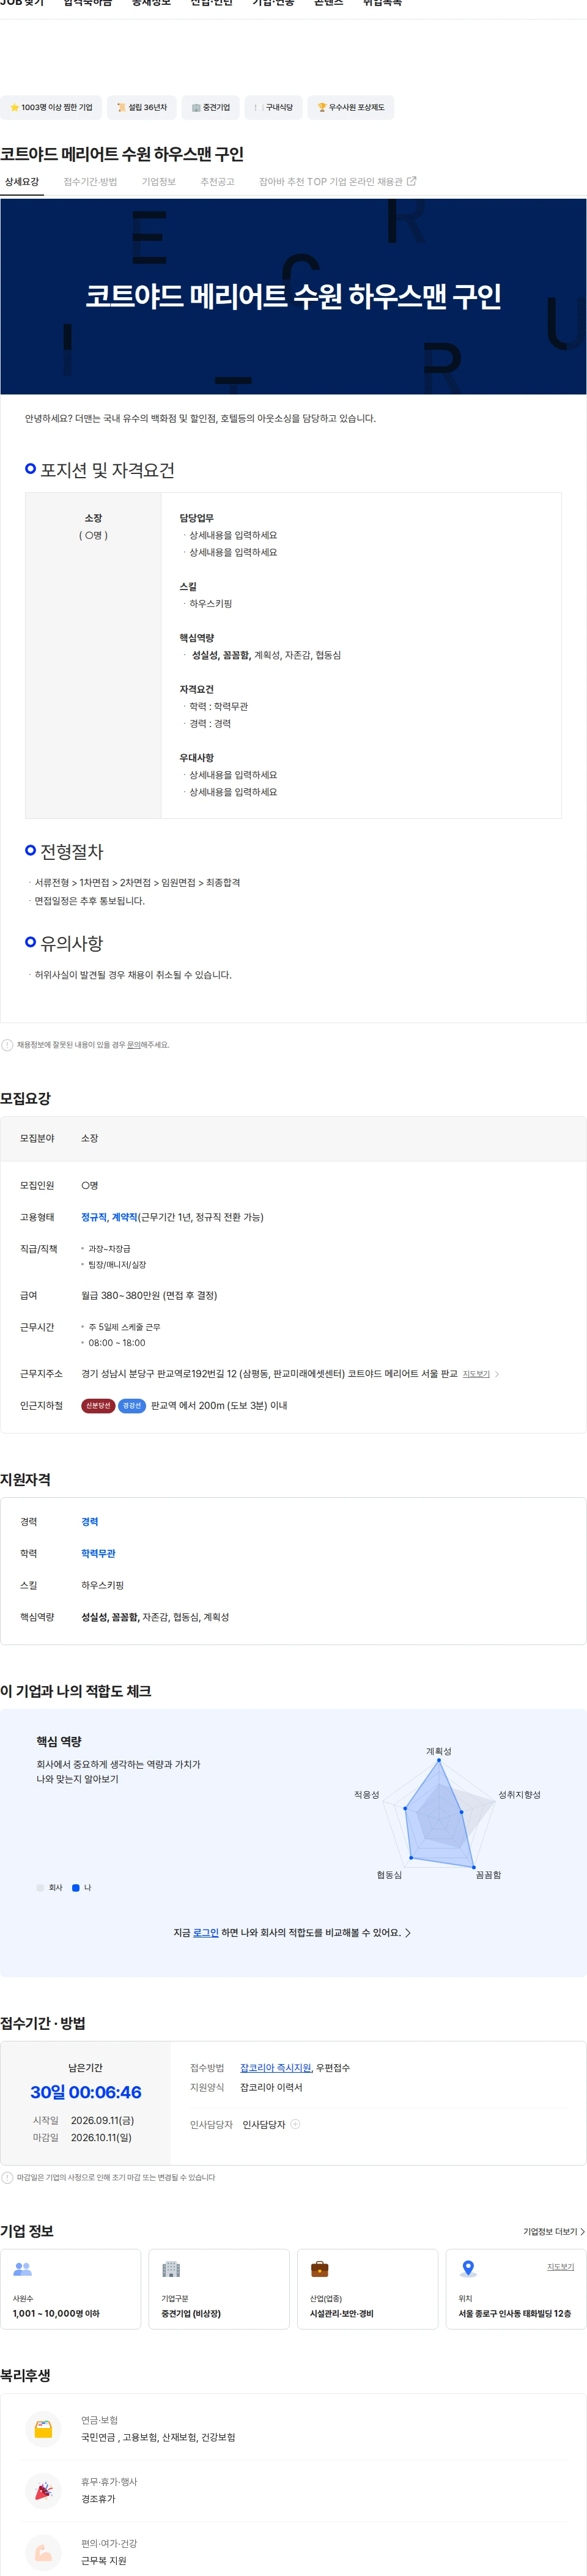Click the 08:00 ~ 18:00 working hours
Image resolution: width=587 pixels, height=2576 pixels.
point(116,1343)
